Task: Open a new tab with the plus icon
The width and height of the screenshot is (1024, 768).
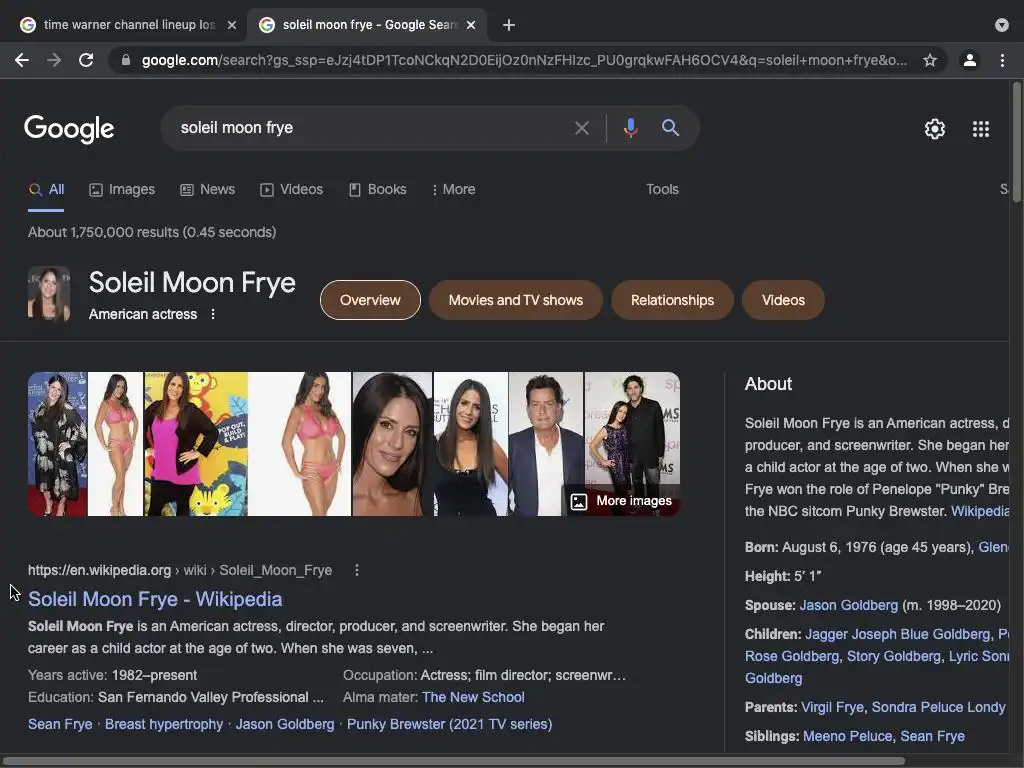Action: tap(509, 25)
